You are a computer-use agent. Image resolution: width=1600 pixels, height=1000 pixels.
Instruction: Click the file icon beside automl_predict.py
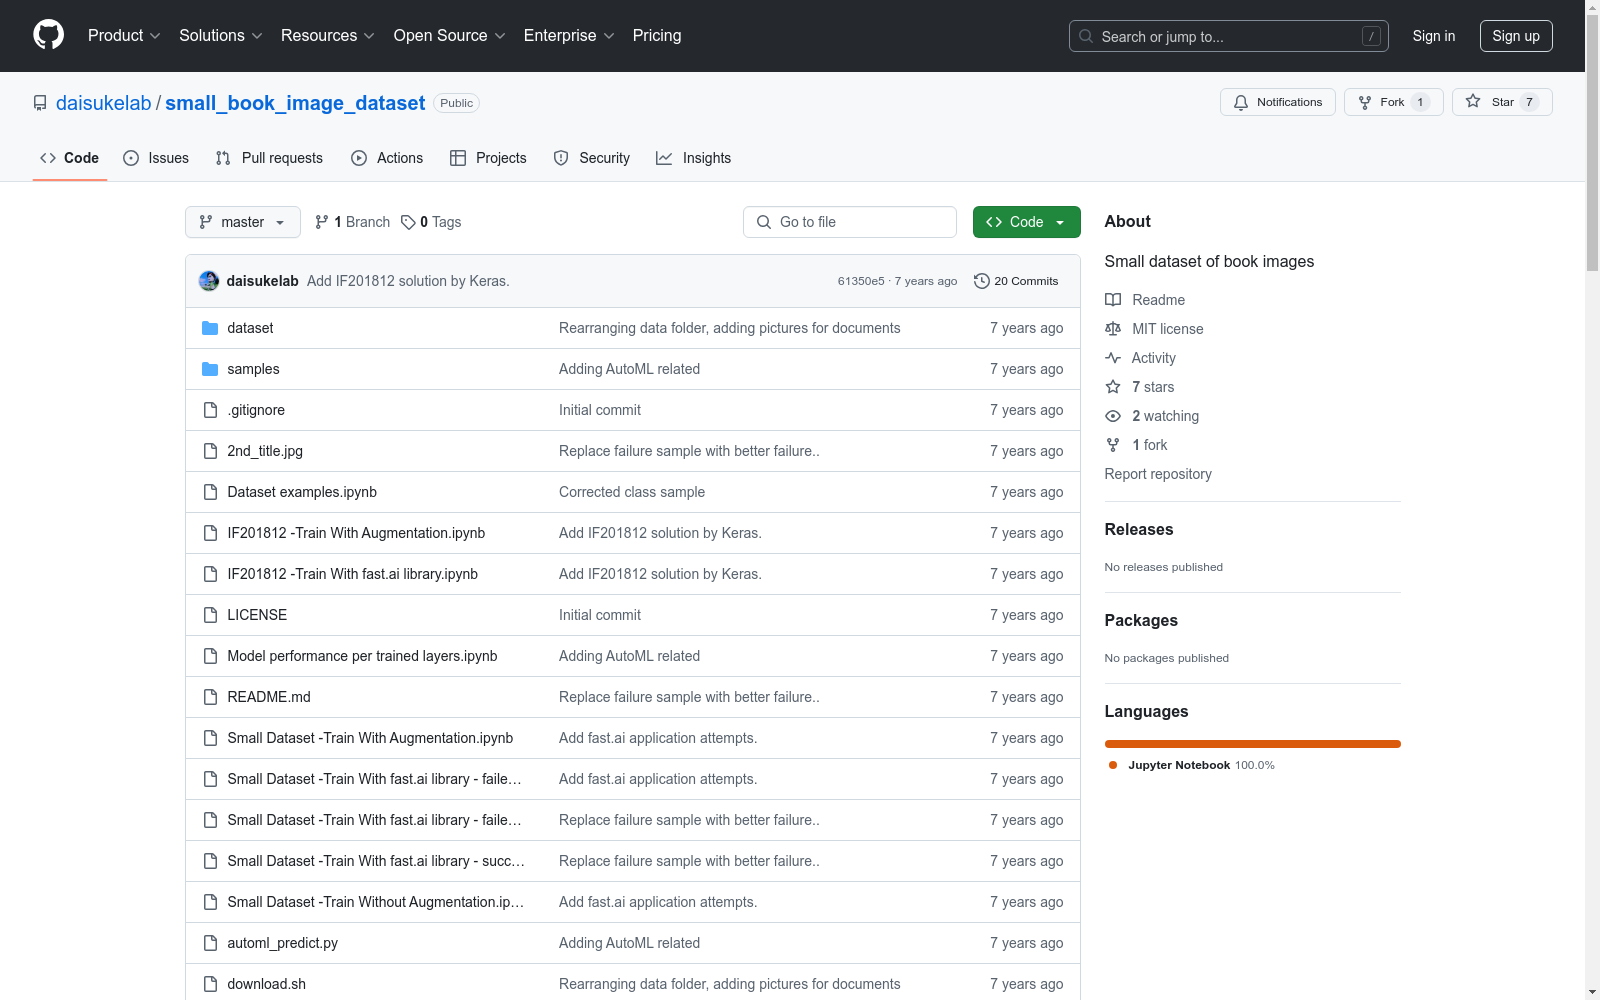pos(210,943)
